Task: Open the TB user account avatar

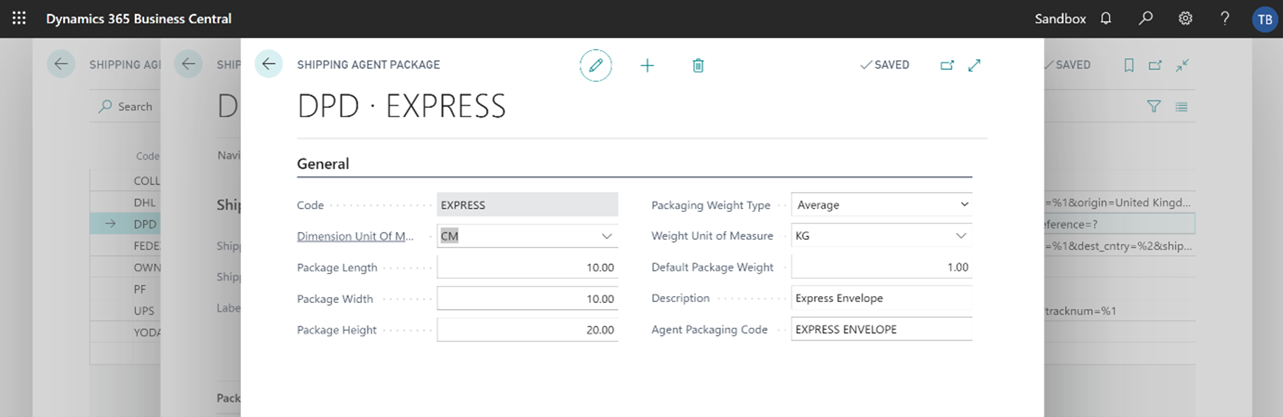Action: click(x=1264, y=19)
